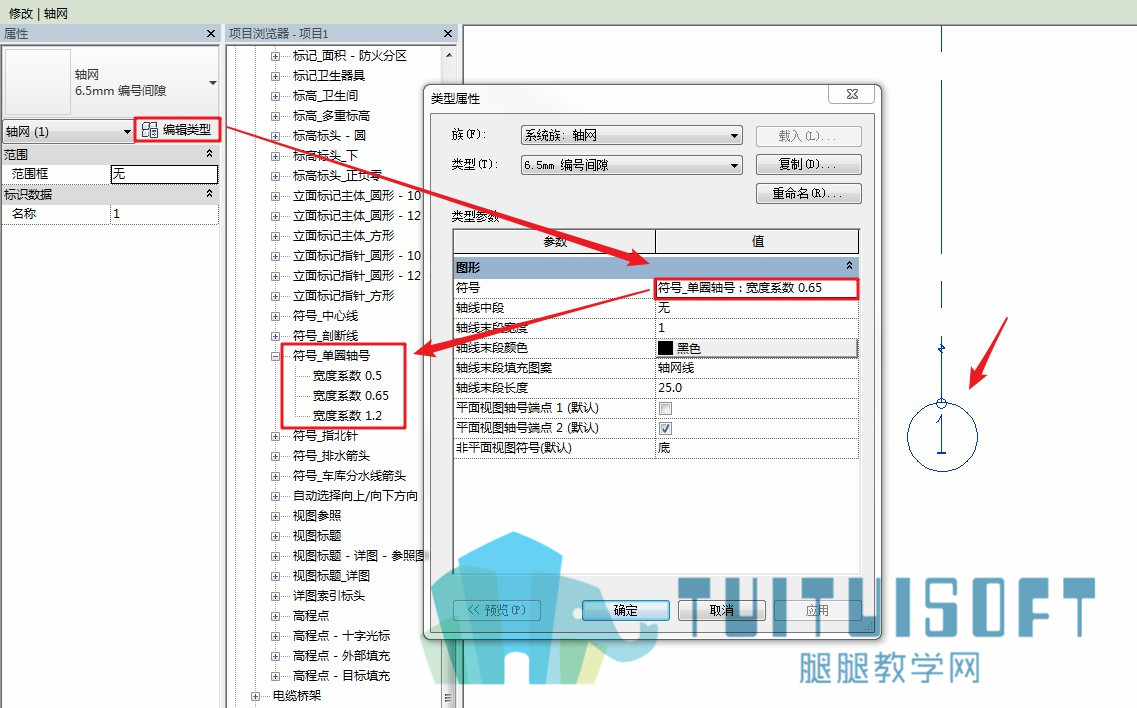Expand the 标记卫生器具 tree node
The width and height of the screenshot is (1137, 708).
(276, 76)
